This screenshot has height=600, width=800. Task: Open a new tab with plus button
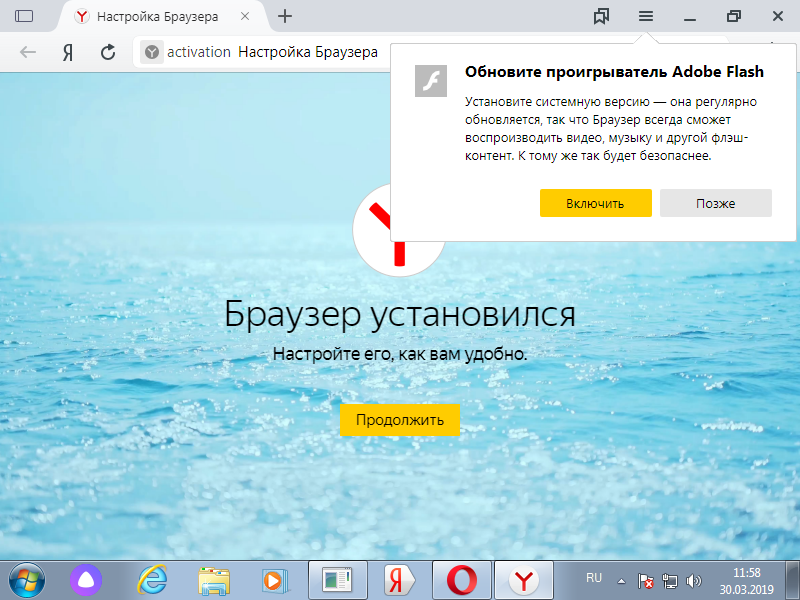(x=285, y=16)
